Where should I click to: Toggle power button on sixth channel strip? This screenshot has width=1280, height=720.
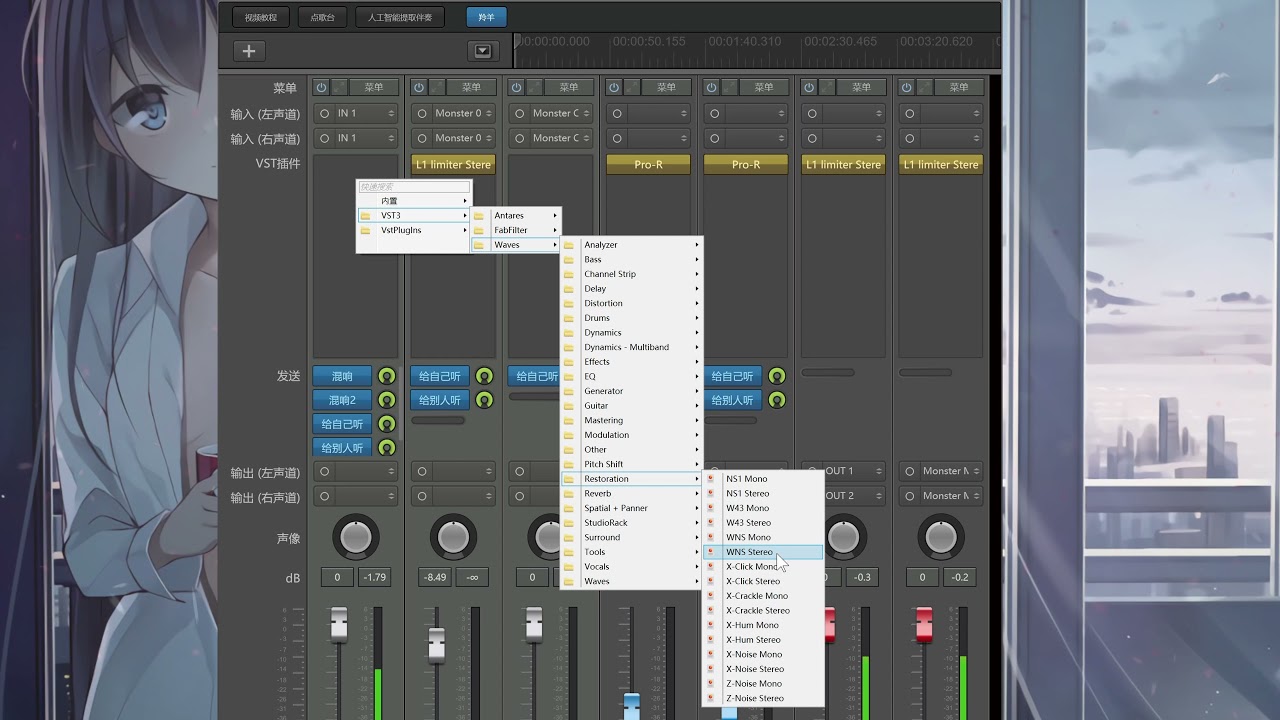coord(809,88)
